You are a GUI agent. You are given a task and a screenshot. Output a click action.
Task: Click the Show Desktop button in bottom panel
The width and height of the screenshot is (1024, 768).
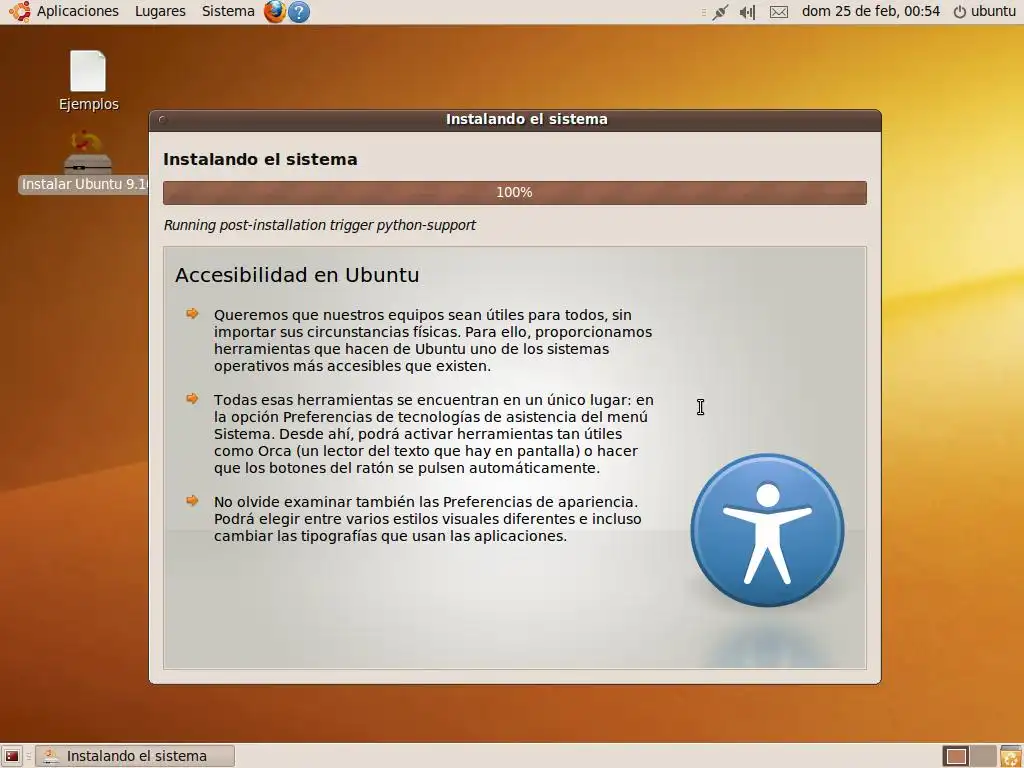12,756
